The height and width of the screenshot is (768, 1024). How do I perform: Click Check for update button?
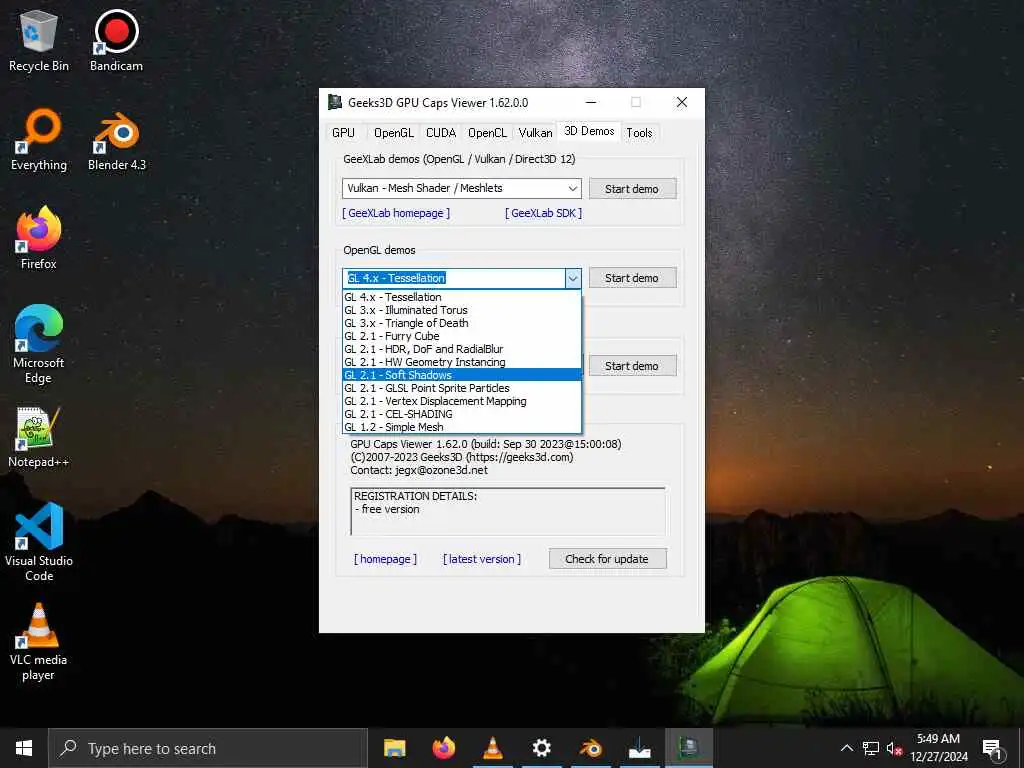(x=607, y=559)
